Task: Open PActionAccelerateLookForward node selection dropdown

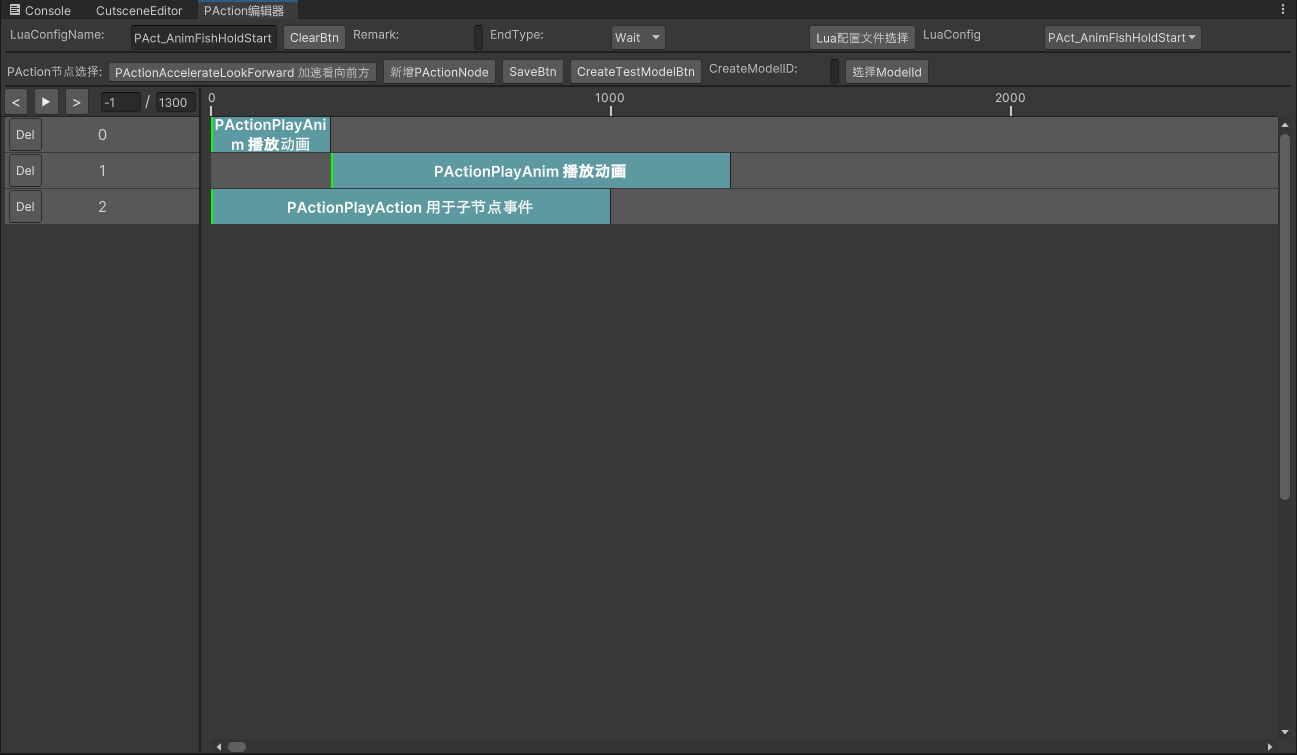Action: click(x=242, y=72)
